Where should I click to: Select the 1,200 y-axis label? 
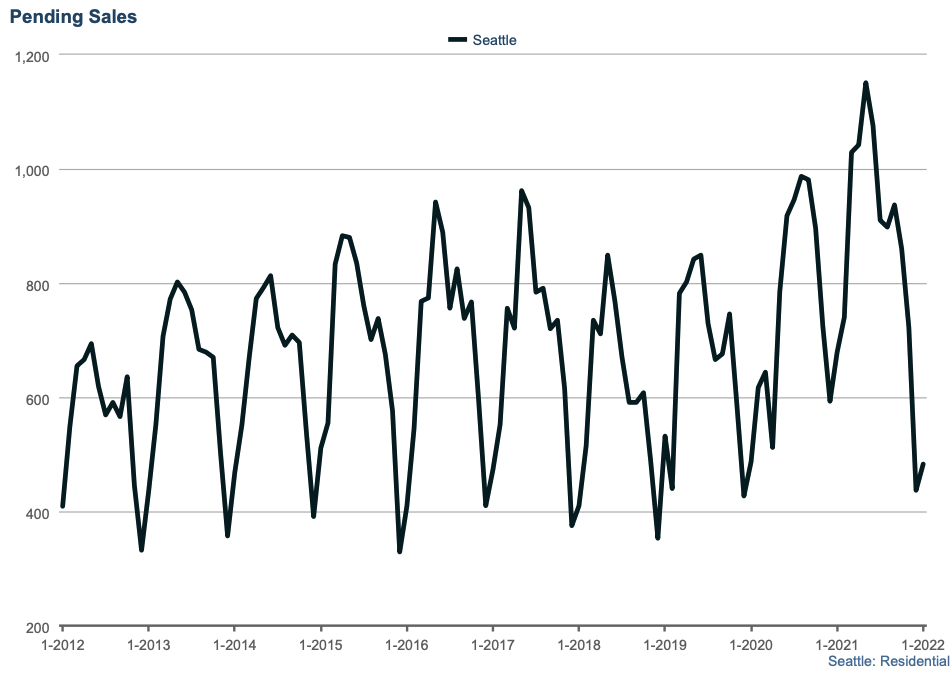pyautogui.click(x=32, y=55)
